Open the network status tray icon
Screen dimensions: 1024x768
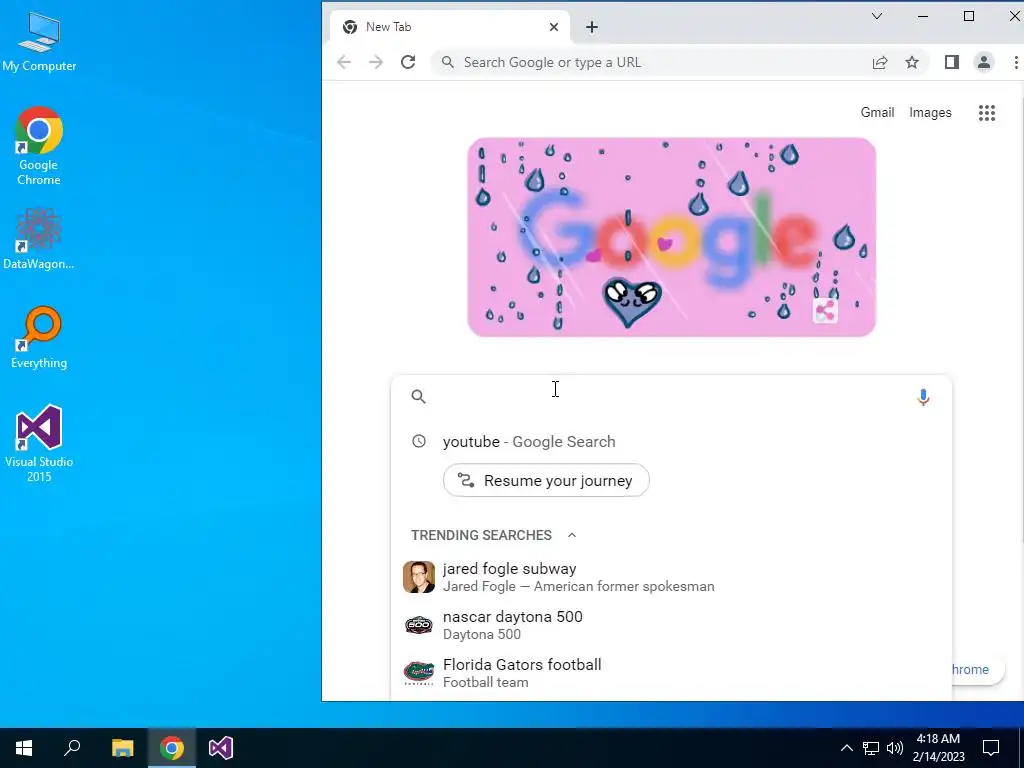click(871, 748)
